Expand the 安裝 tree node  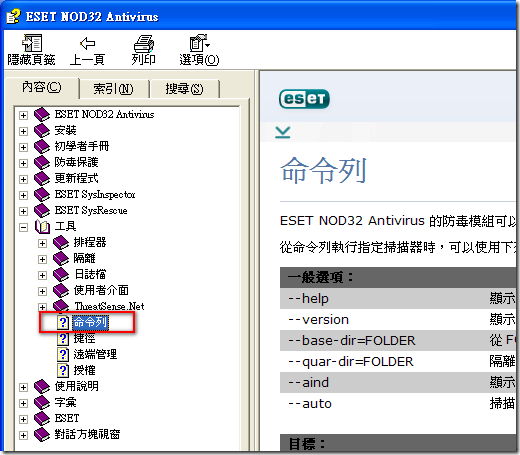tap(23, 131)
